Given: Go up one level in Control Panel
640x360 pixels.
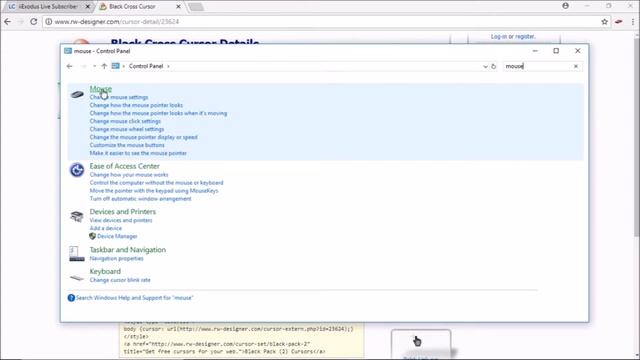Looking at the screenshot, I should [x=104, y=66].
